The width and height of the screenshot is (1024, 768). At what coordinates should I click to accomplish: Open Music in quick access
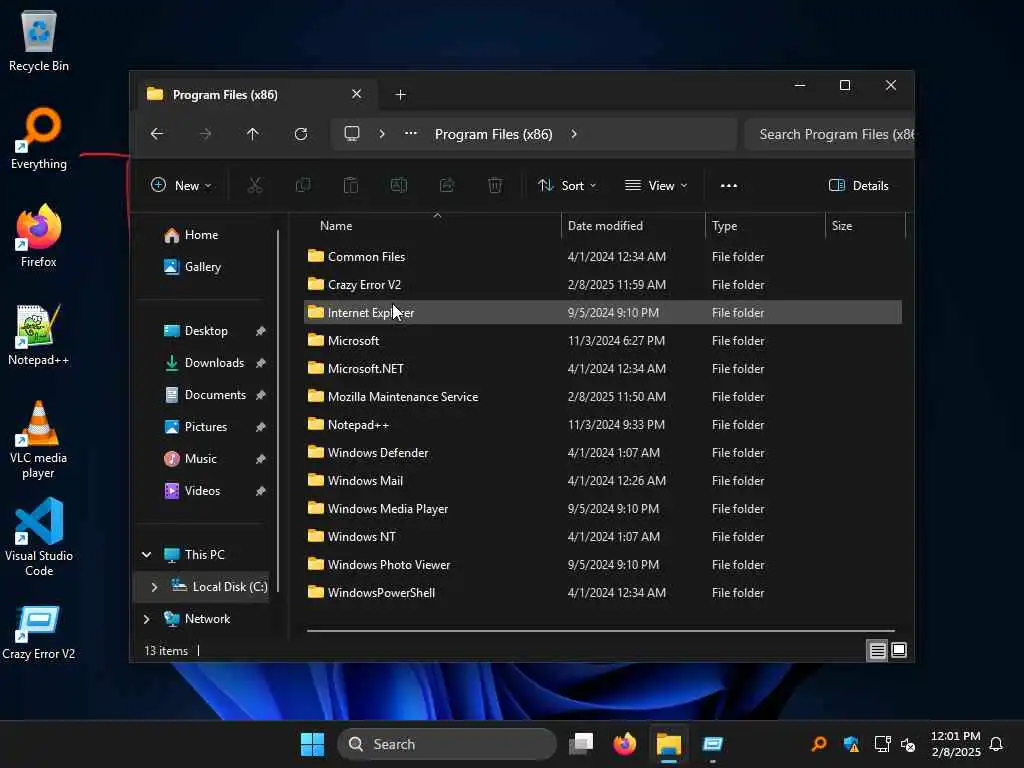point(190,459)
